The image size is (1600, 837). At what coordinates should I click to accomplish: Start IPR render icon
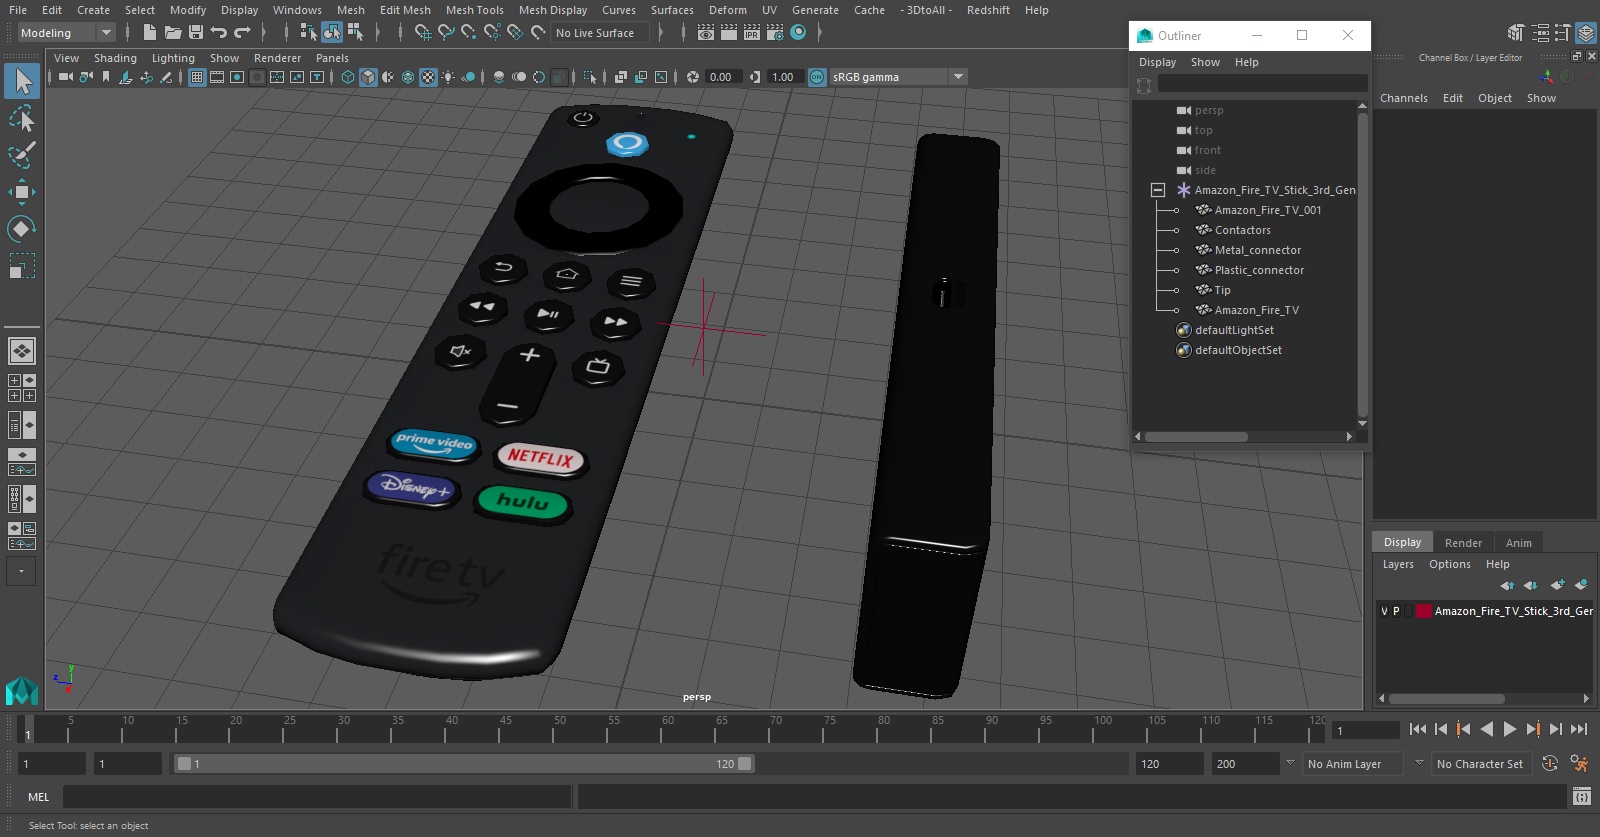(751, 32)
